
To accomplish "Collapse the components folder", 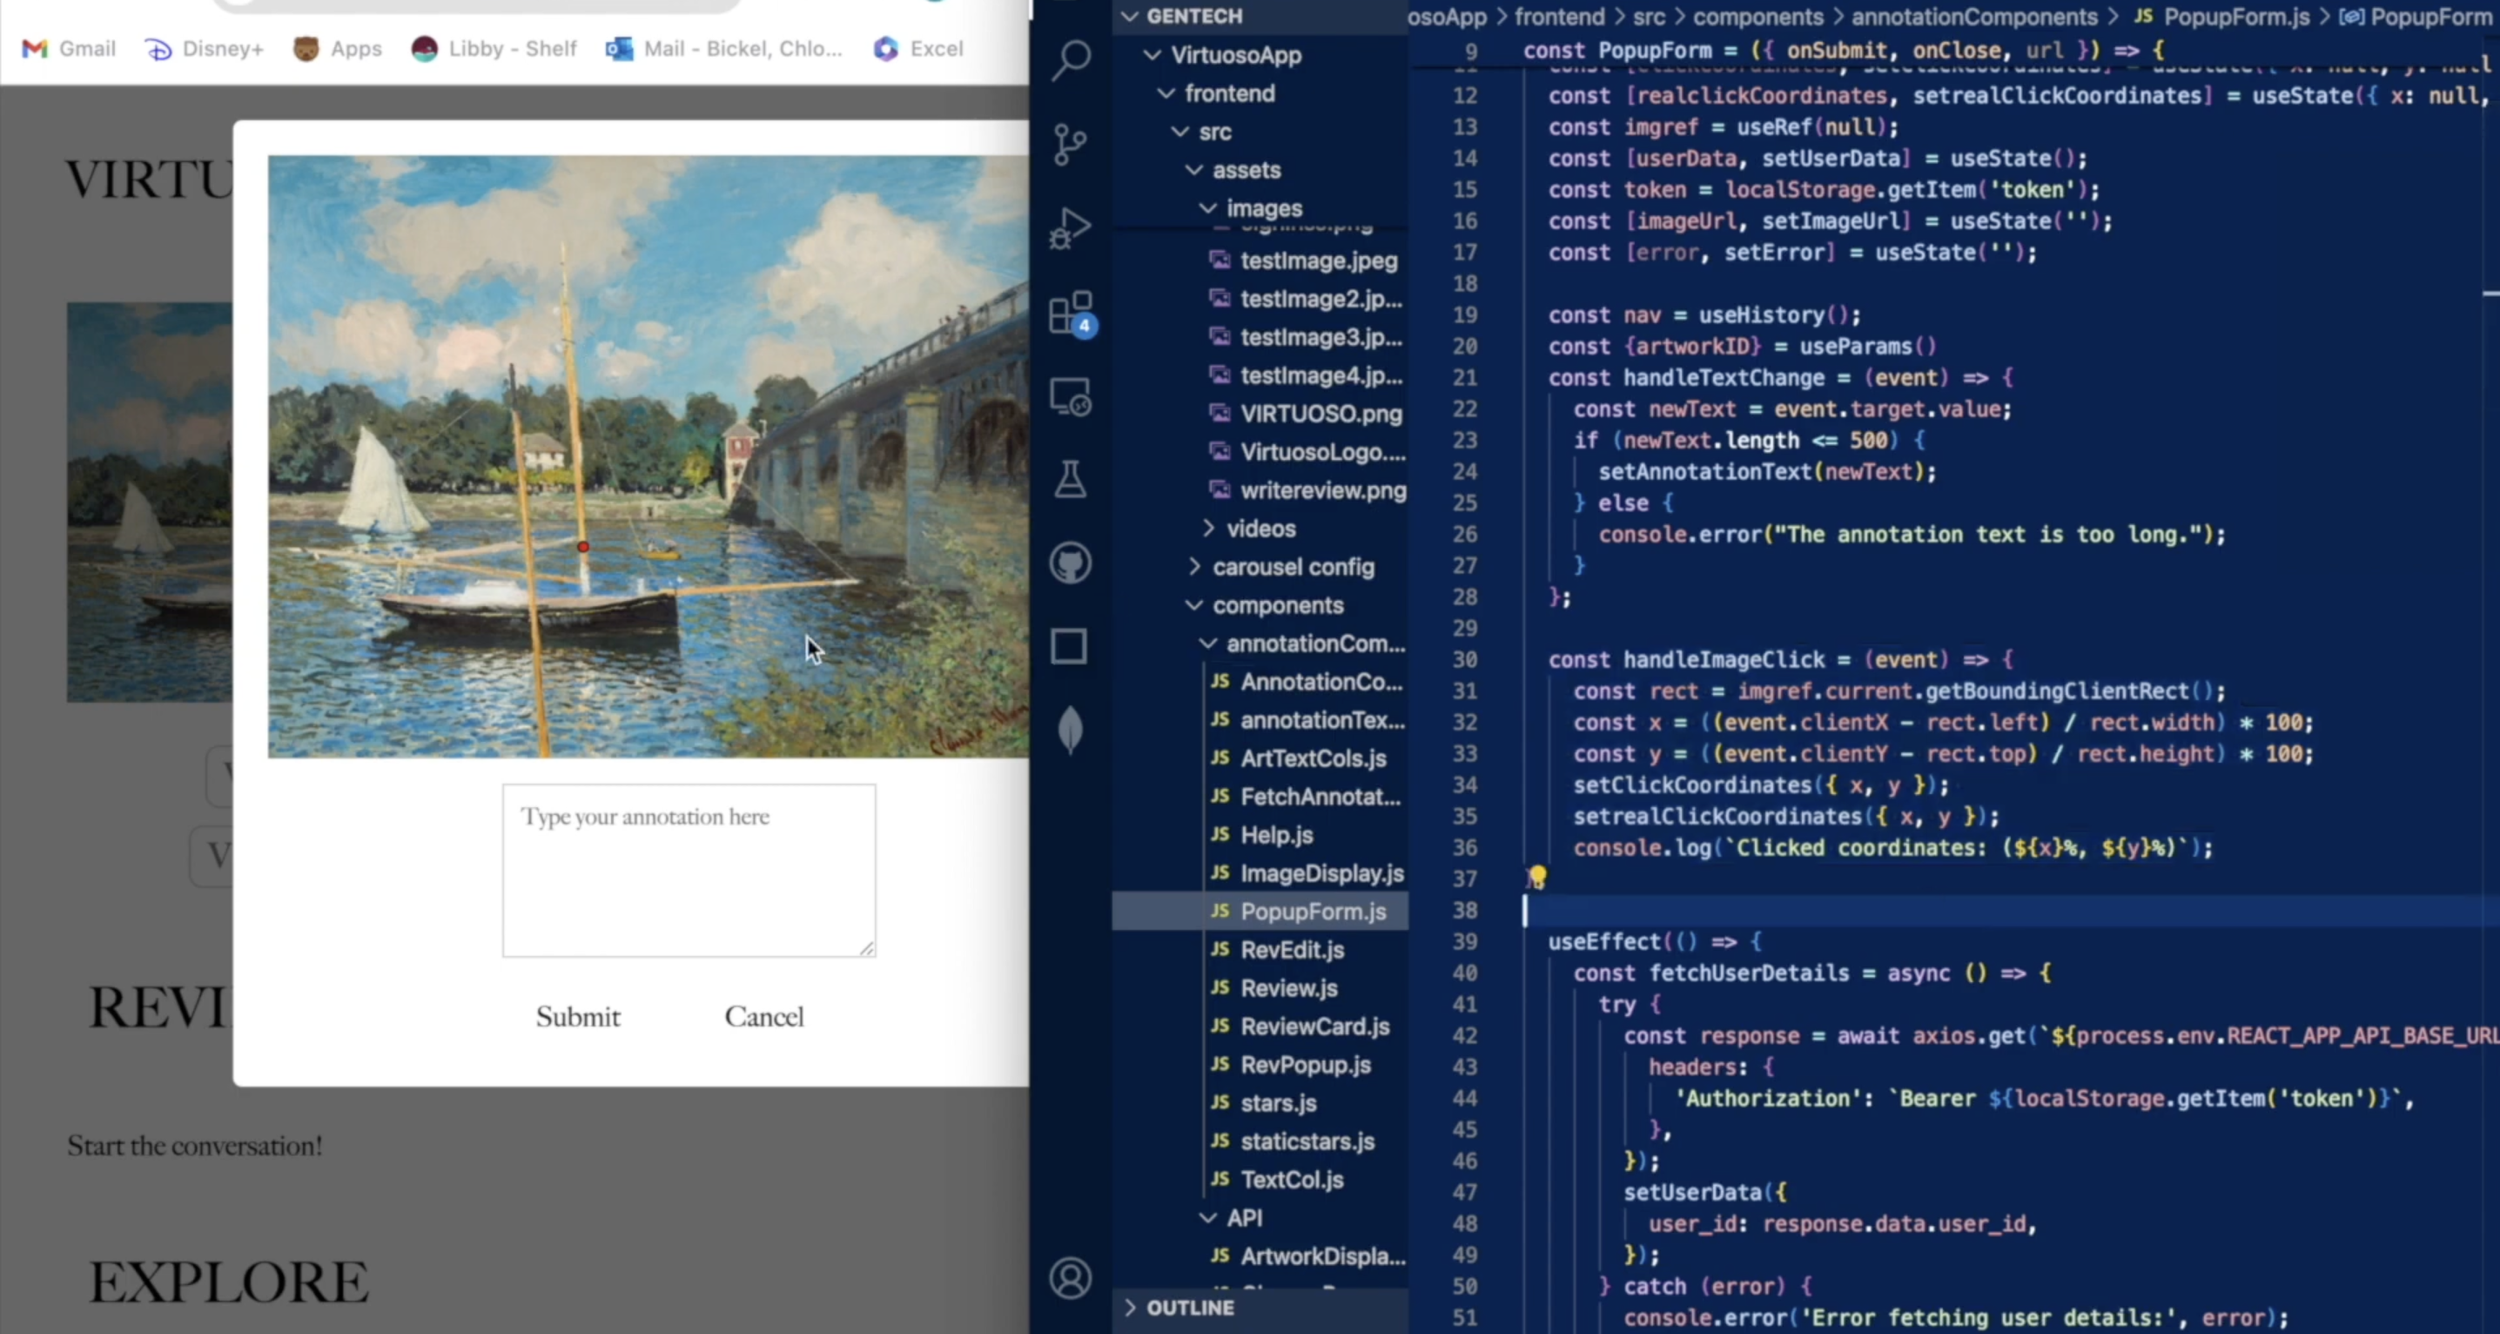I will coord(1277,605).
